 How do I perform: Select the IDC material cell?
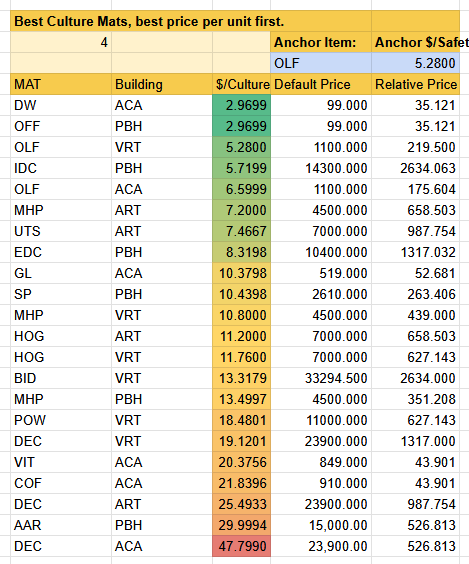click(61, 168)
